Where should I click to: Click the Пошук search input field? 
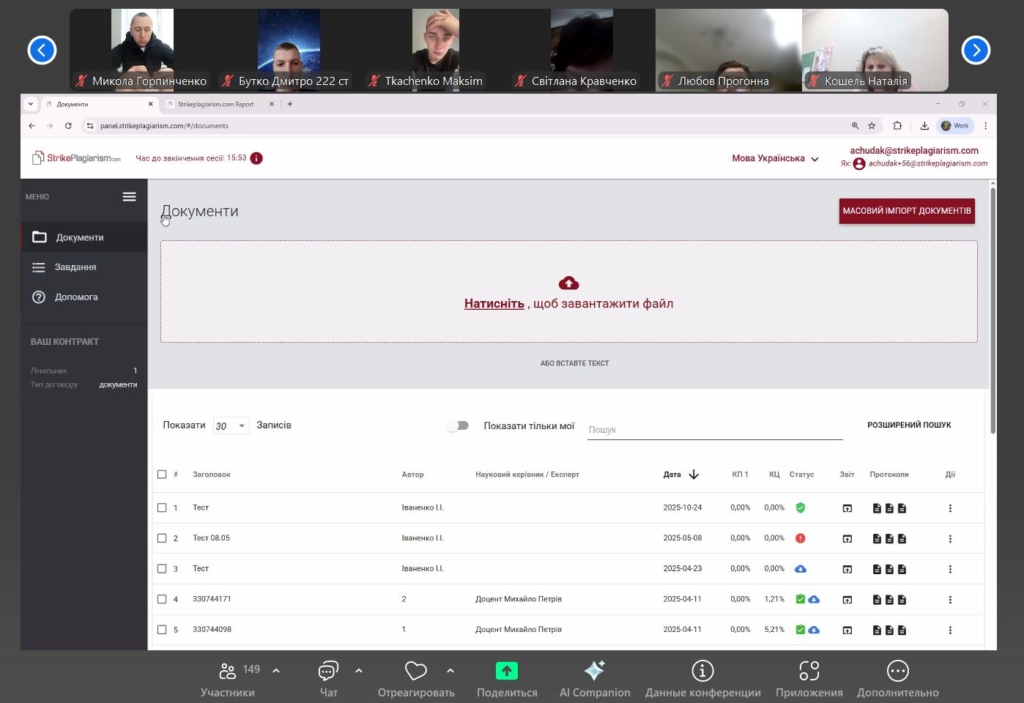(714, 429)
